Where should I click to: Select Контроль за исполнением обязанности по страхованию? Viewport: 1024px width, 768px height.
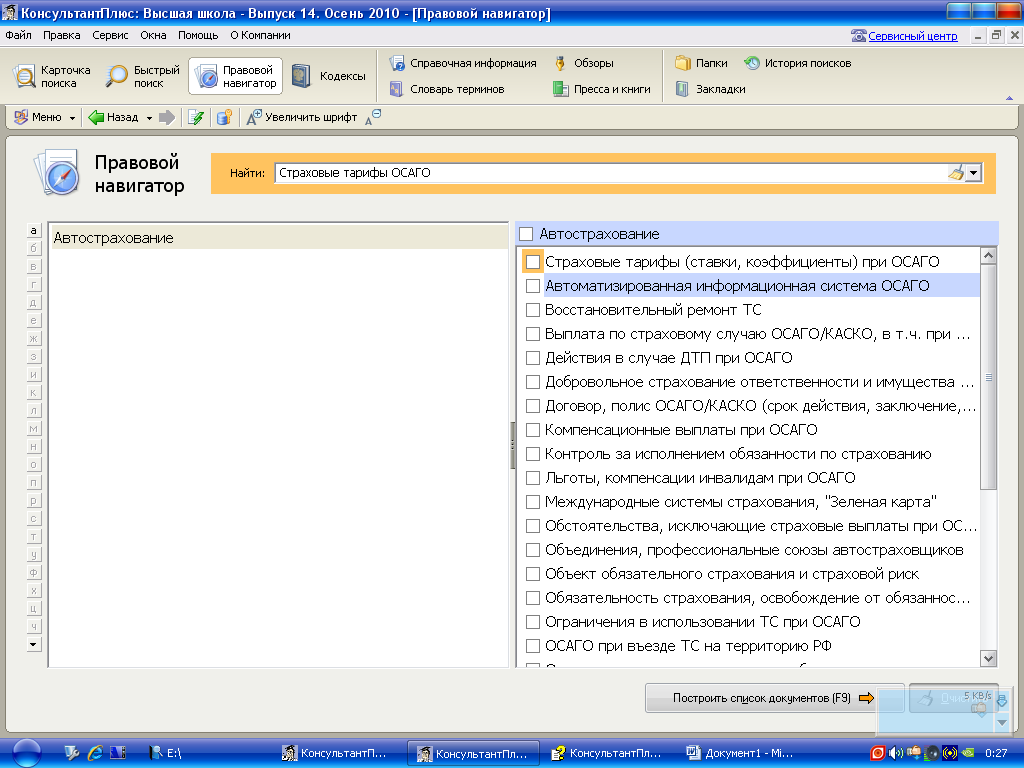738,454
